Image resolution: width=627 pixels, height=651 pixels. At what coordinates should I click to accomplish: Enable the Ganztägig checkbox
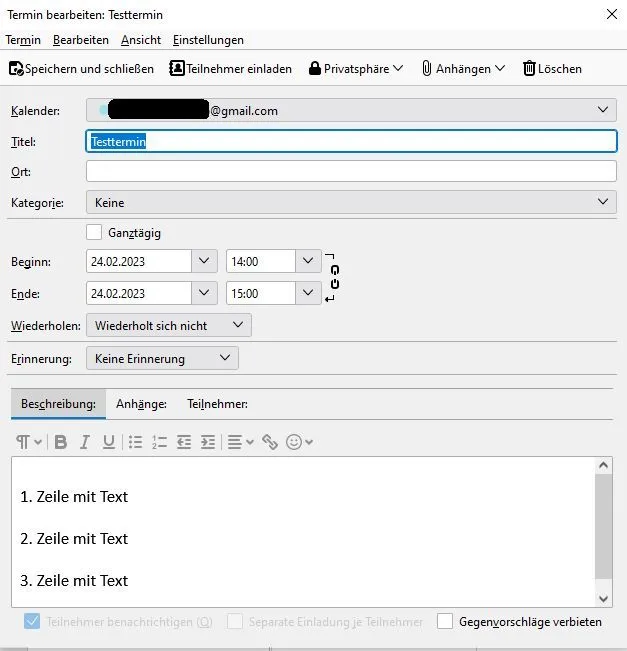click(94, 232)
